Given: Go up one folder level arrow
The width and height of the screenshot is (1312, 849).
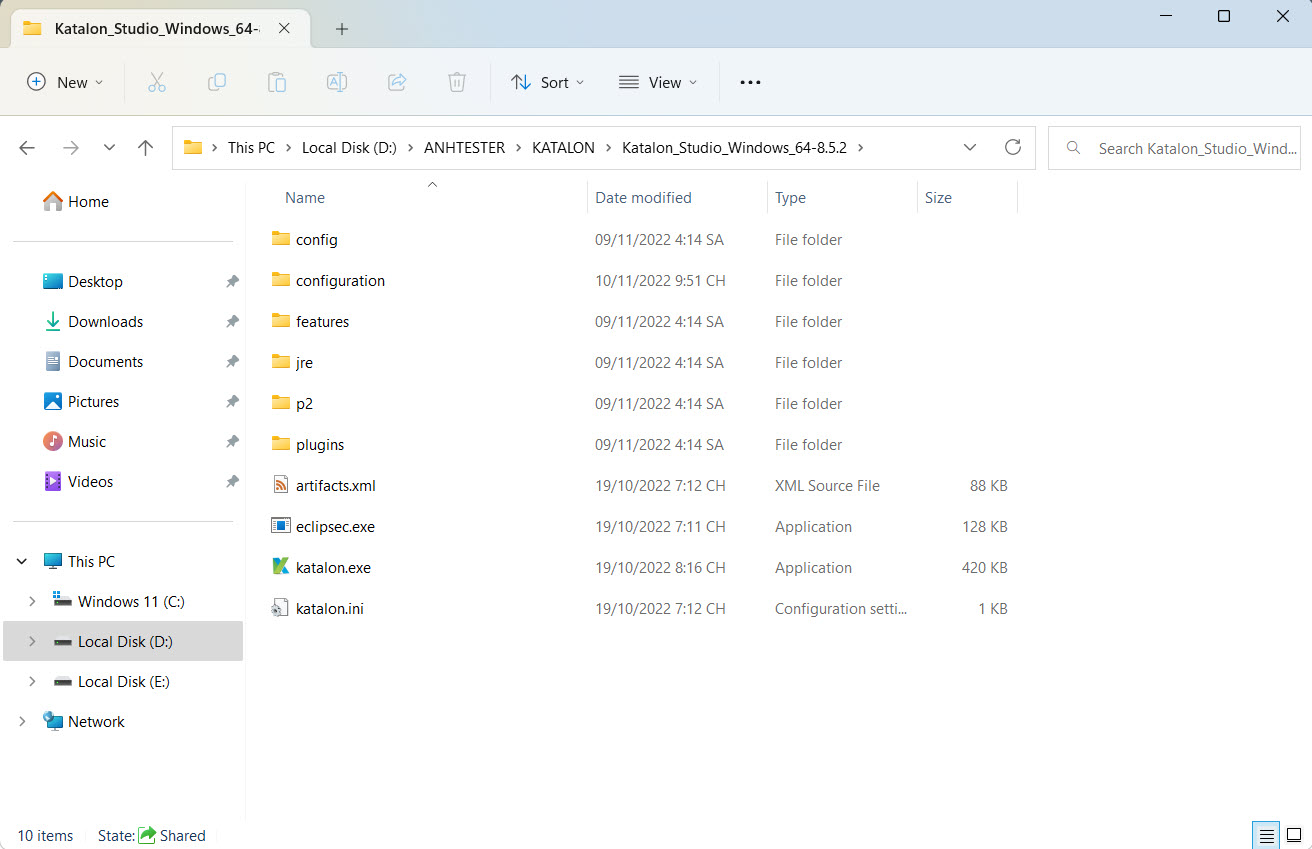Looking at the screenshot, I should pos(145,148).
